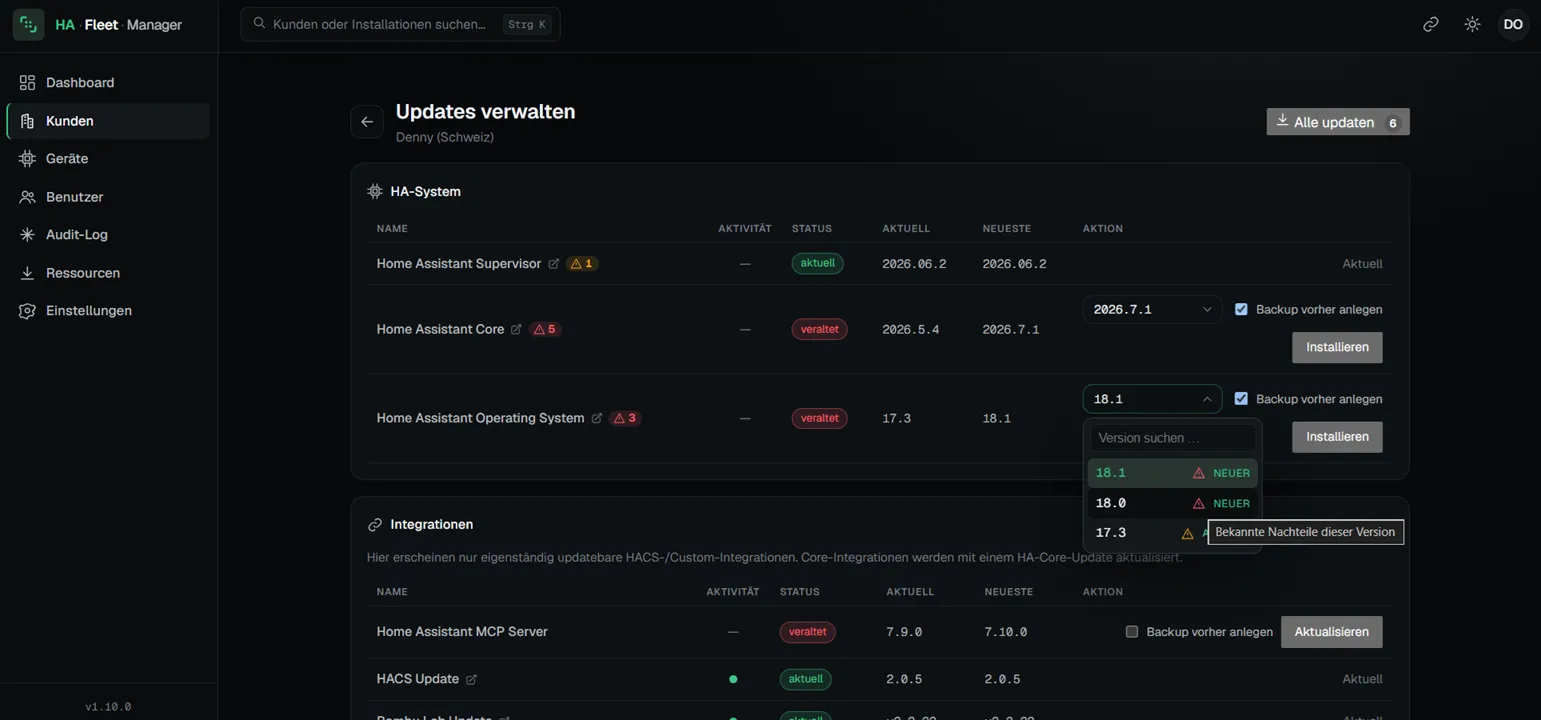Select version 18.0 from the list

1172,503
